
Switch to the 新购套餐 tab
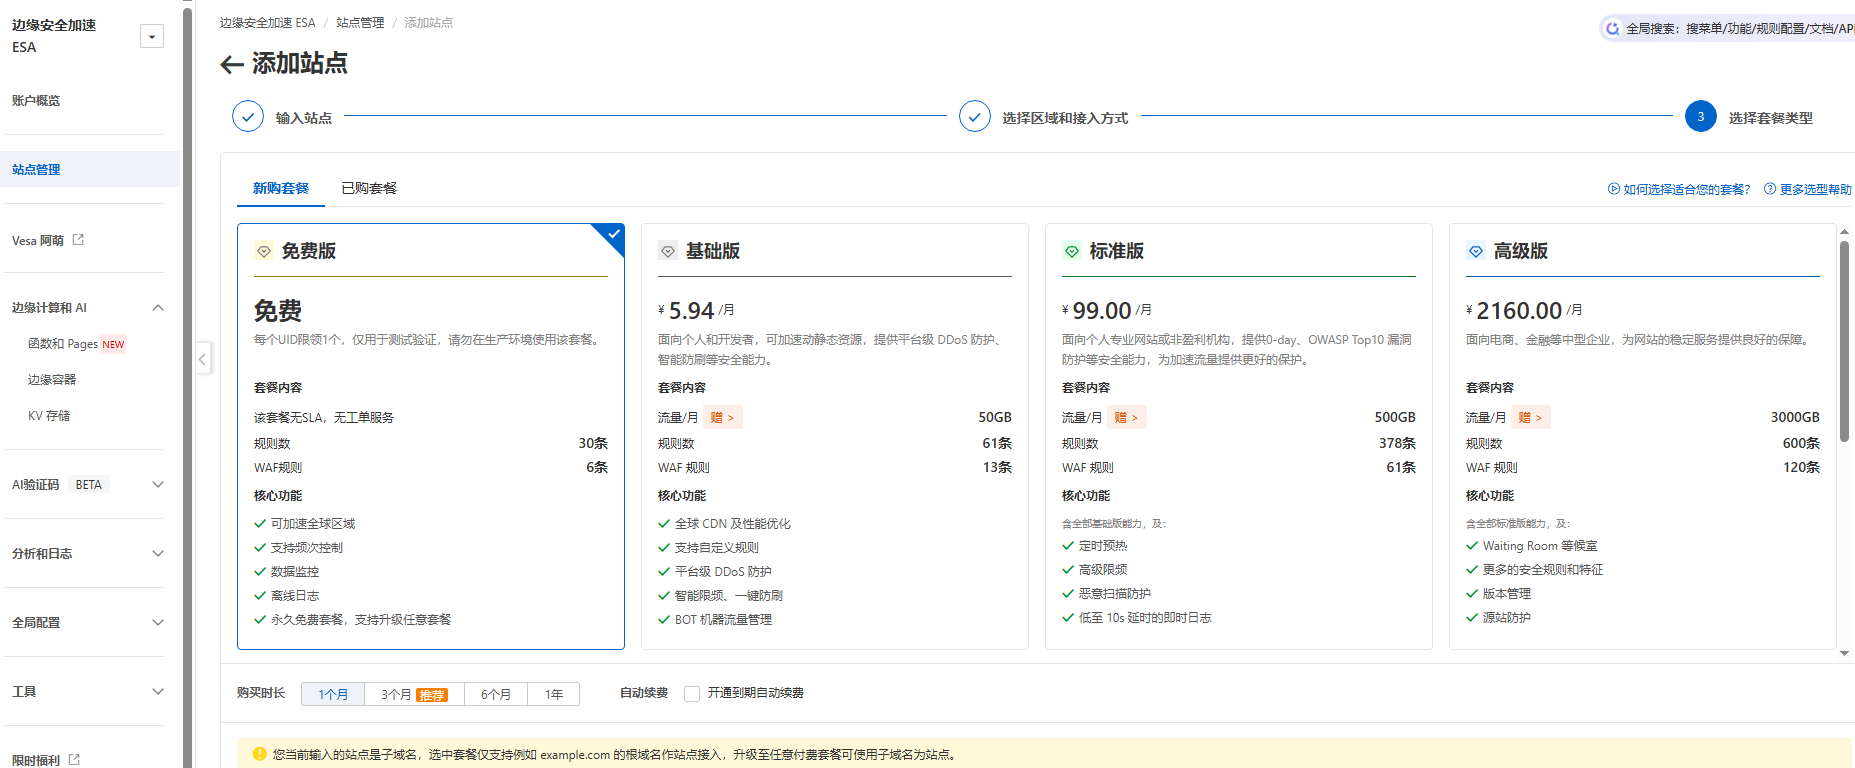[281, 189]
